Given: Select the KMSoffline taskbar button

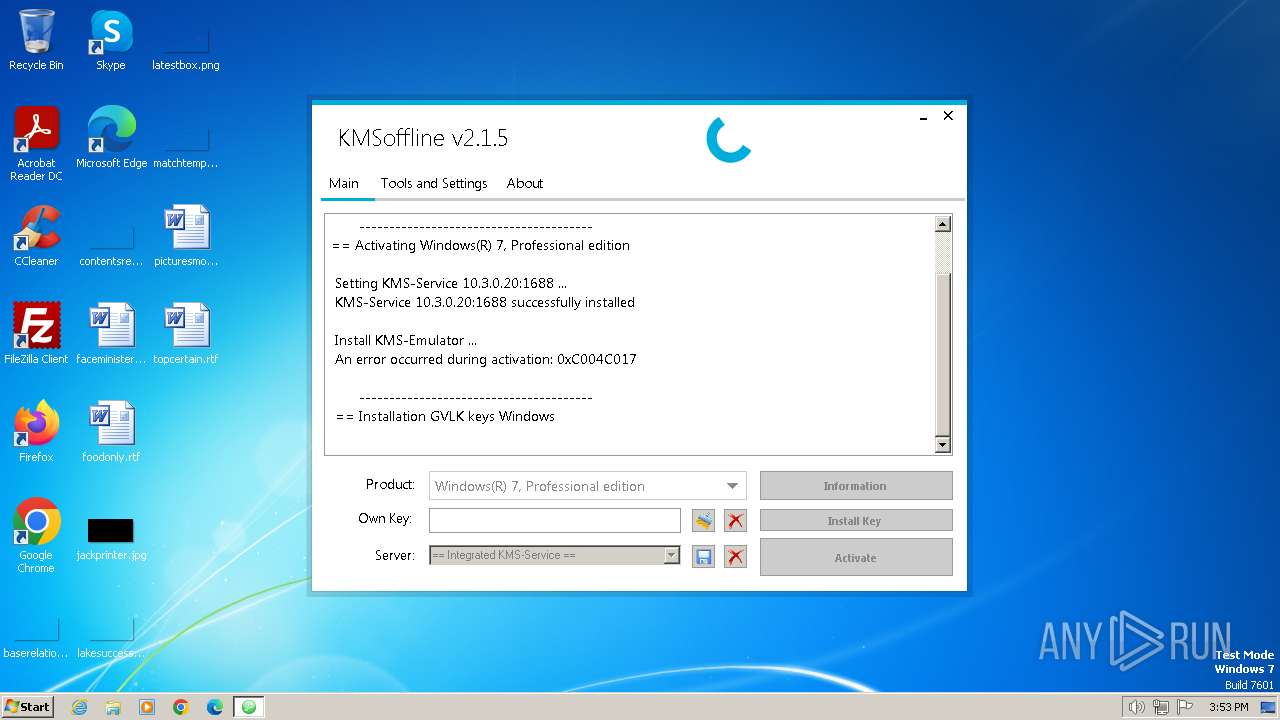Looking at the screenshot, I should [249, 707].
